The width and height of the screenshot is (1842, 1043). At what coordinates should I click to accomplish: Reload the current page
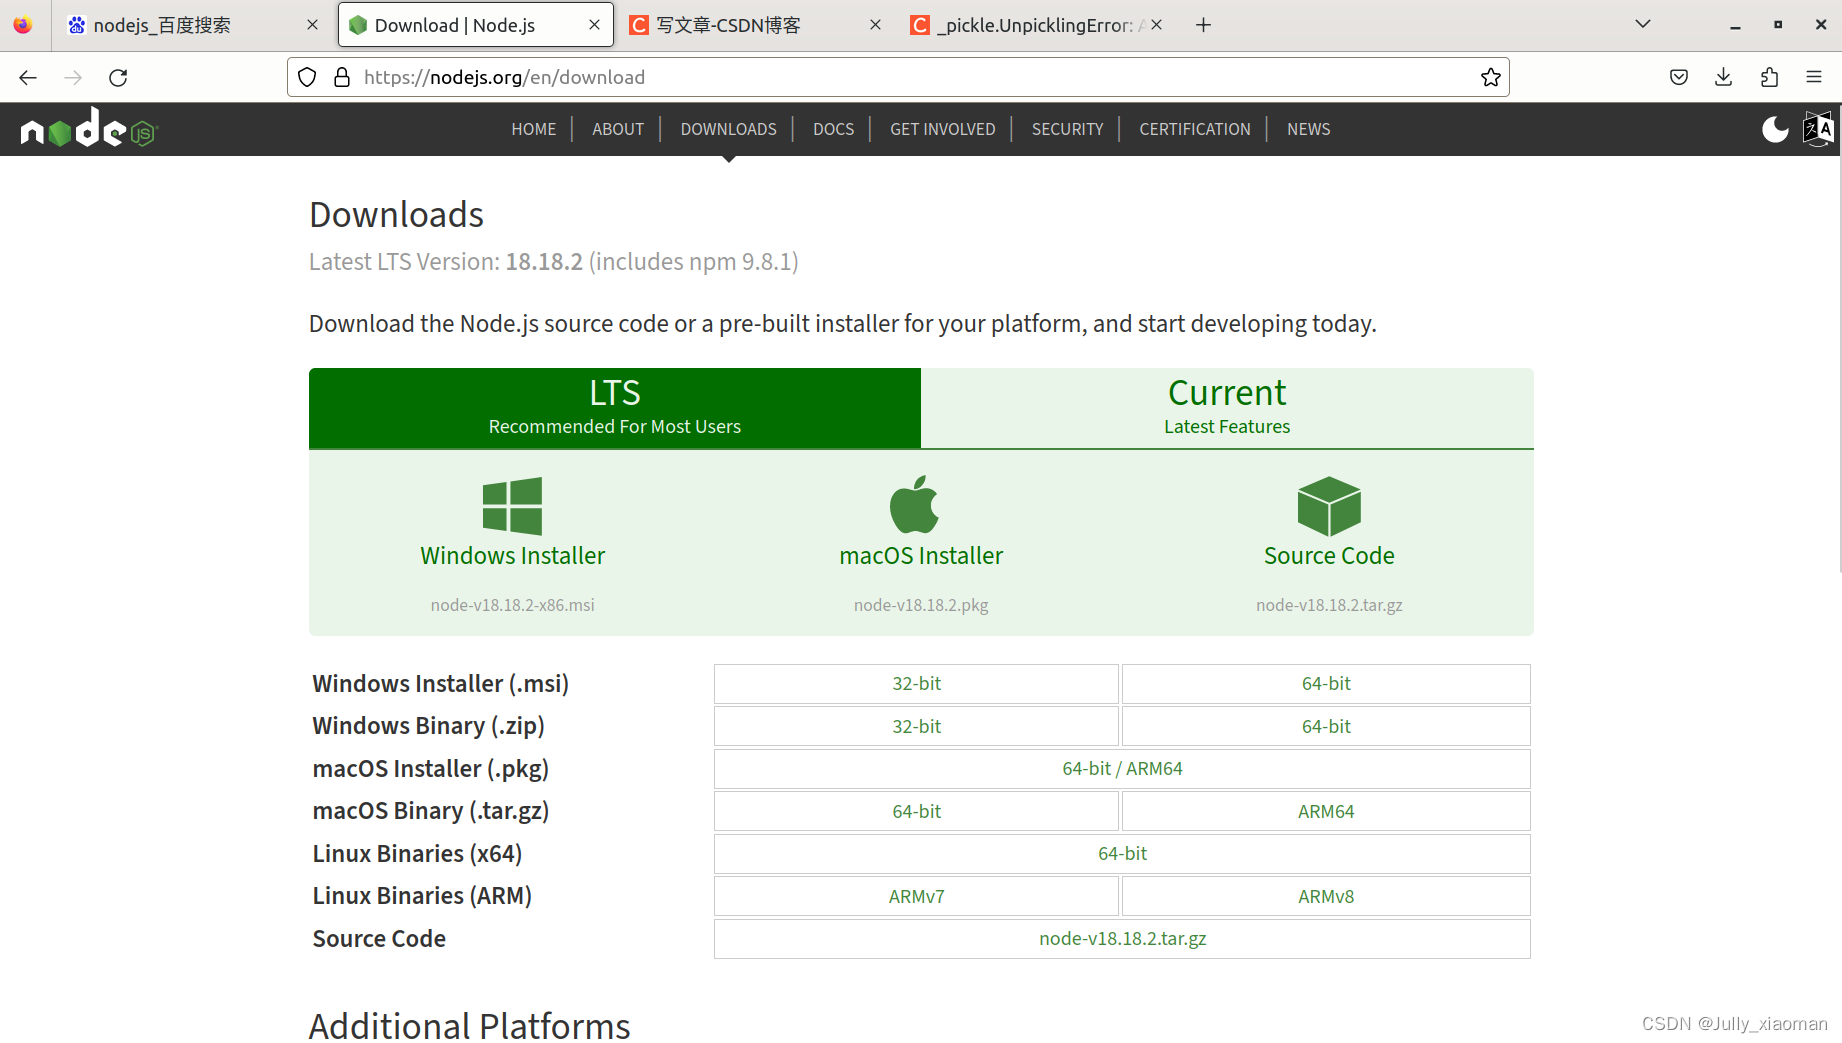[x=118, y=77]
